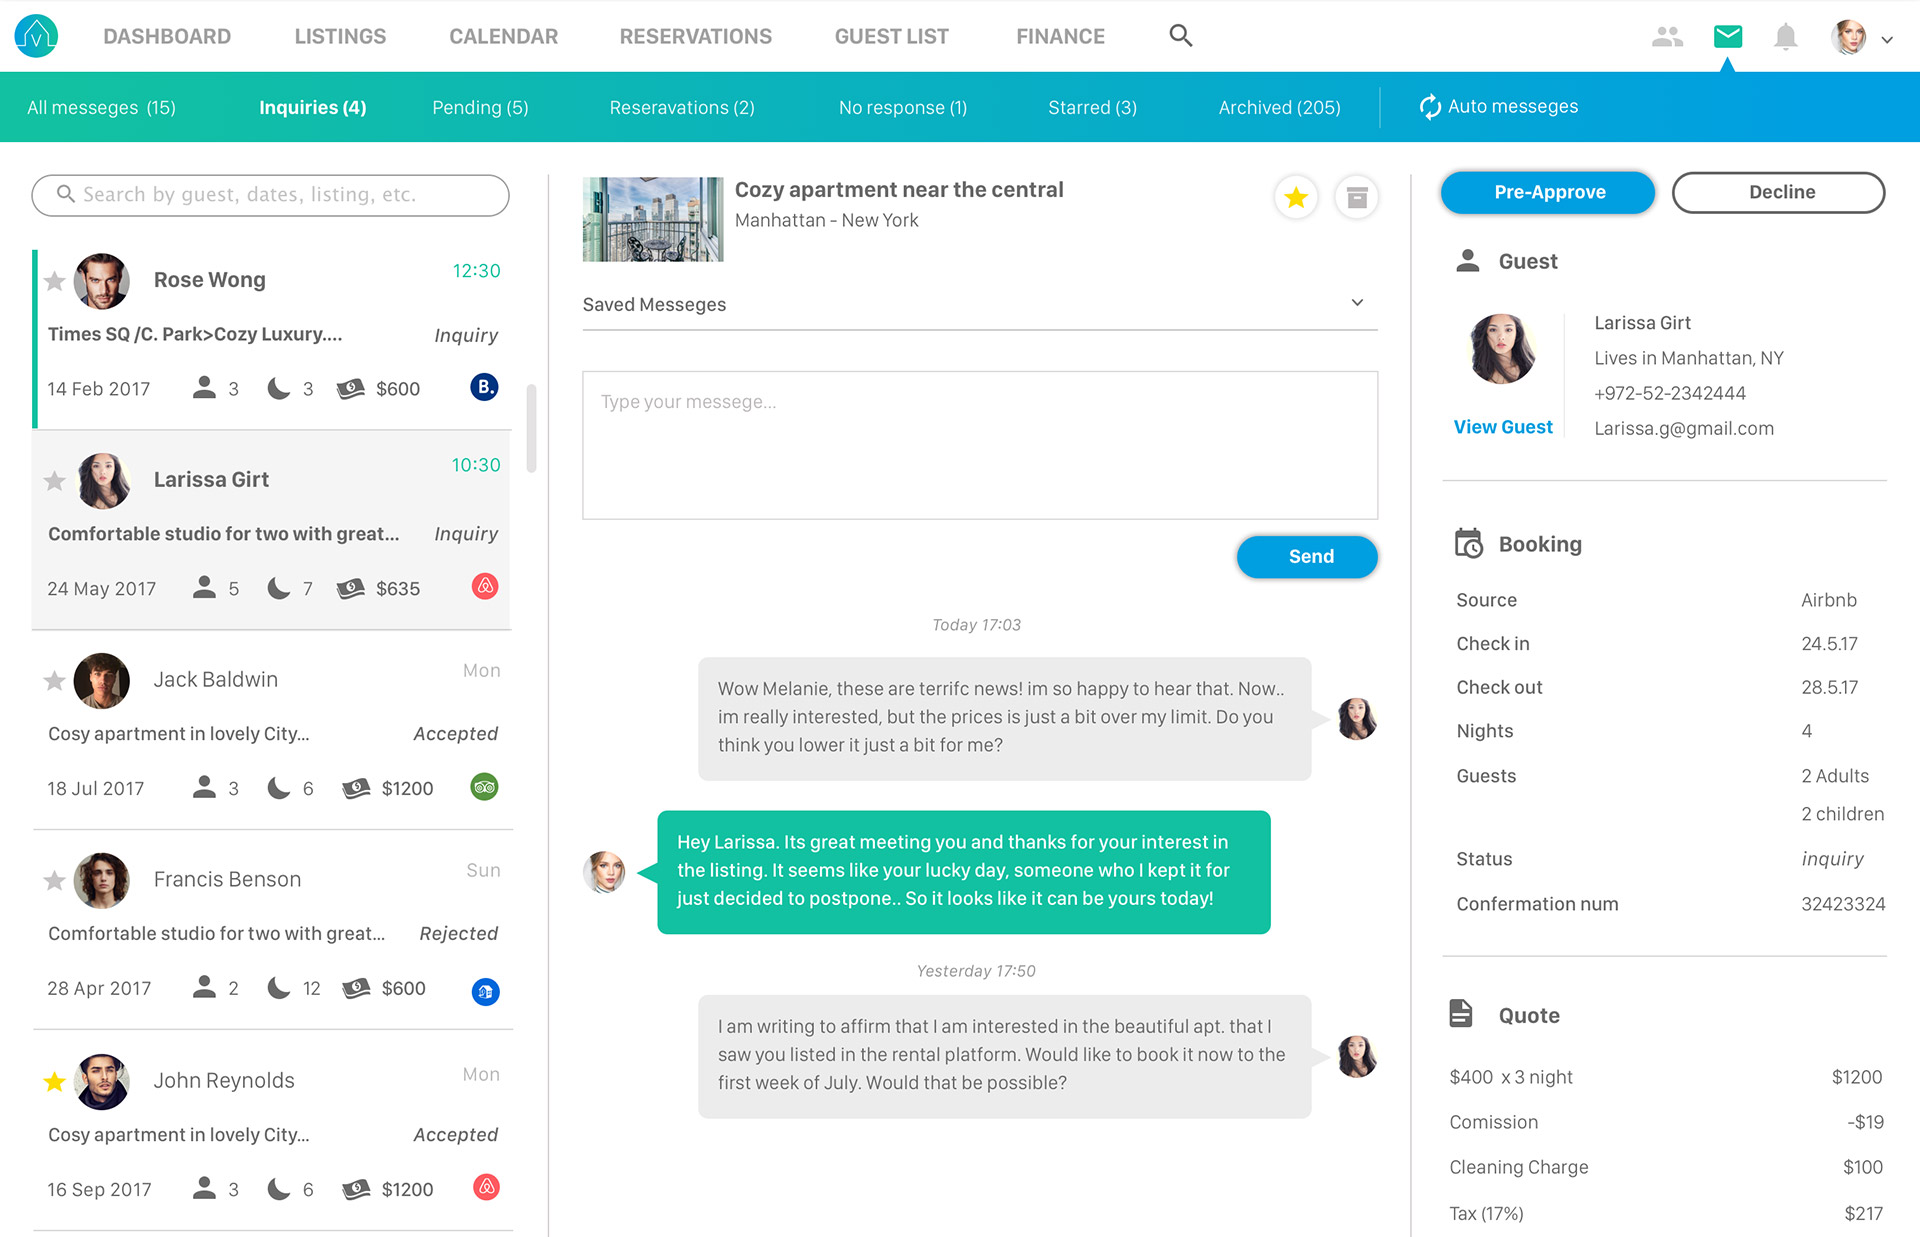Click the Airbnb source badge on Larissa Girt
The width and height of the screenshot is (1920, 1237).
pos(485,587)
